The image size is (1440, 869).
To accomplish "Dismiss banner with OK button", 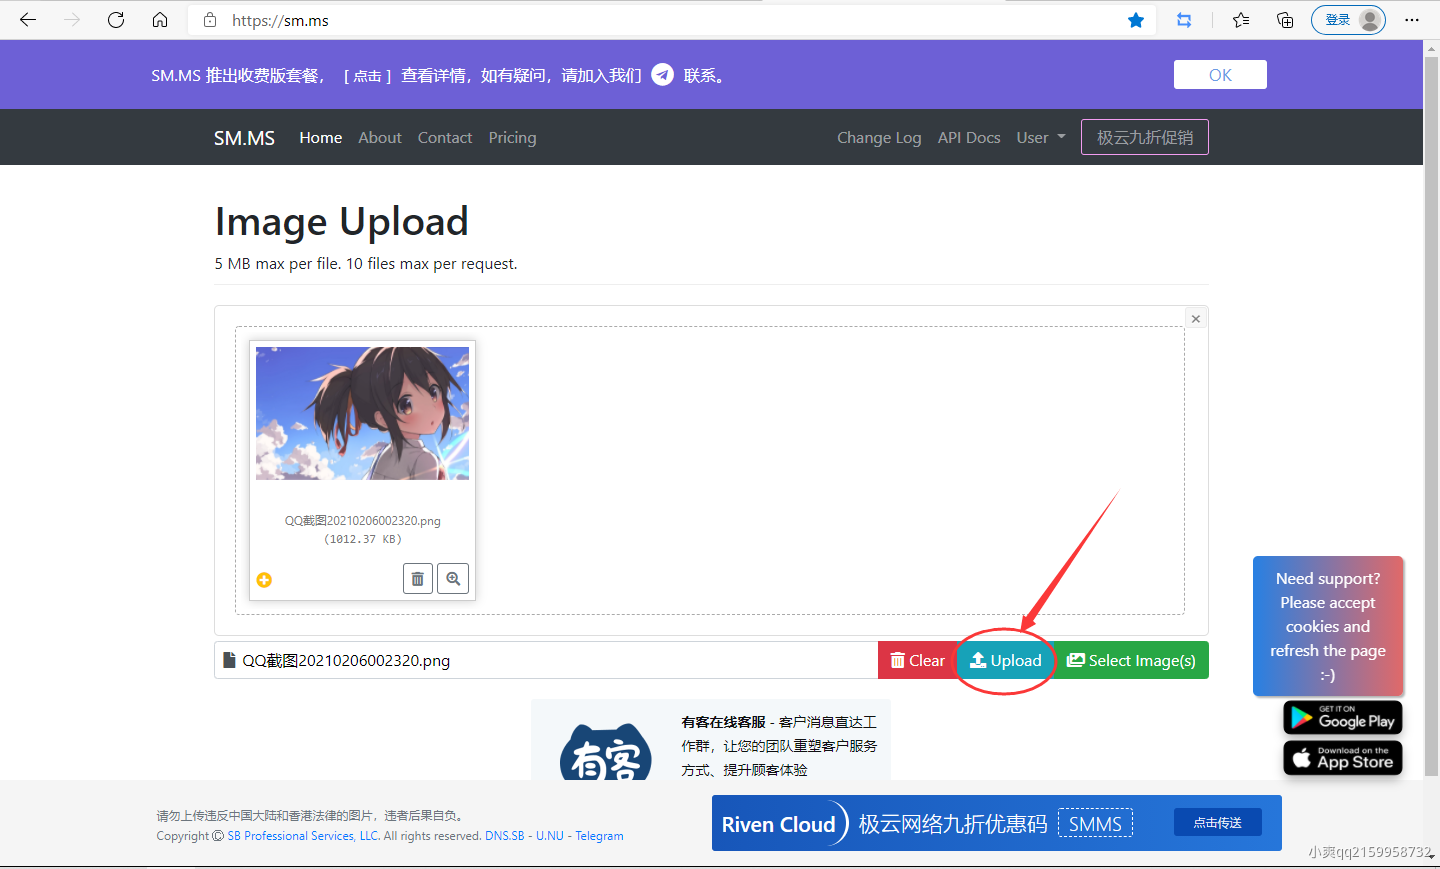I will coord(1220,75).
